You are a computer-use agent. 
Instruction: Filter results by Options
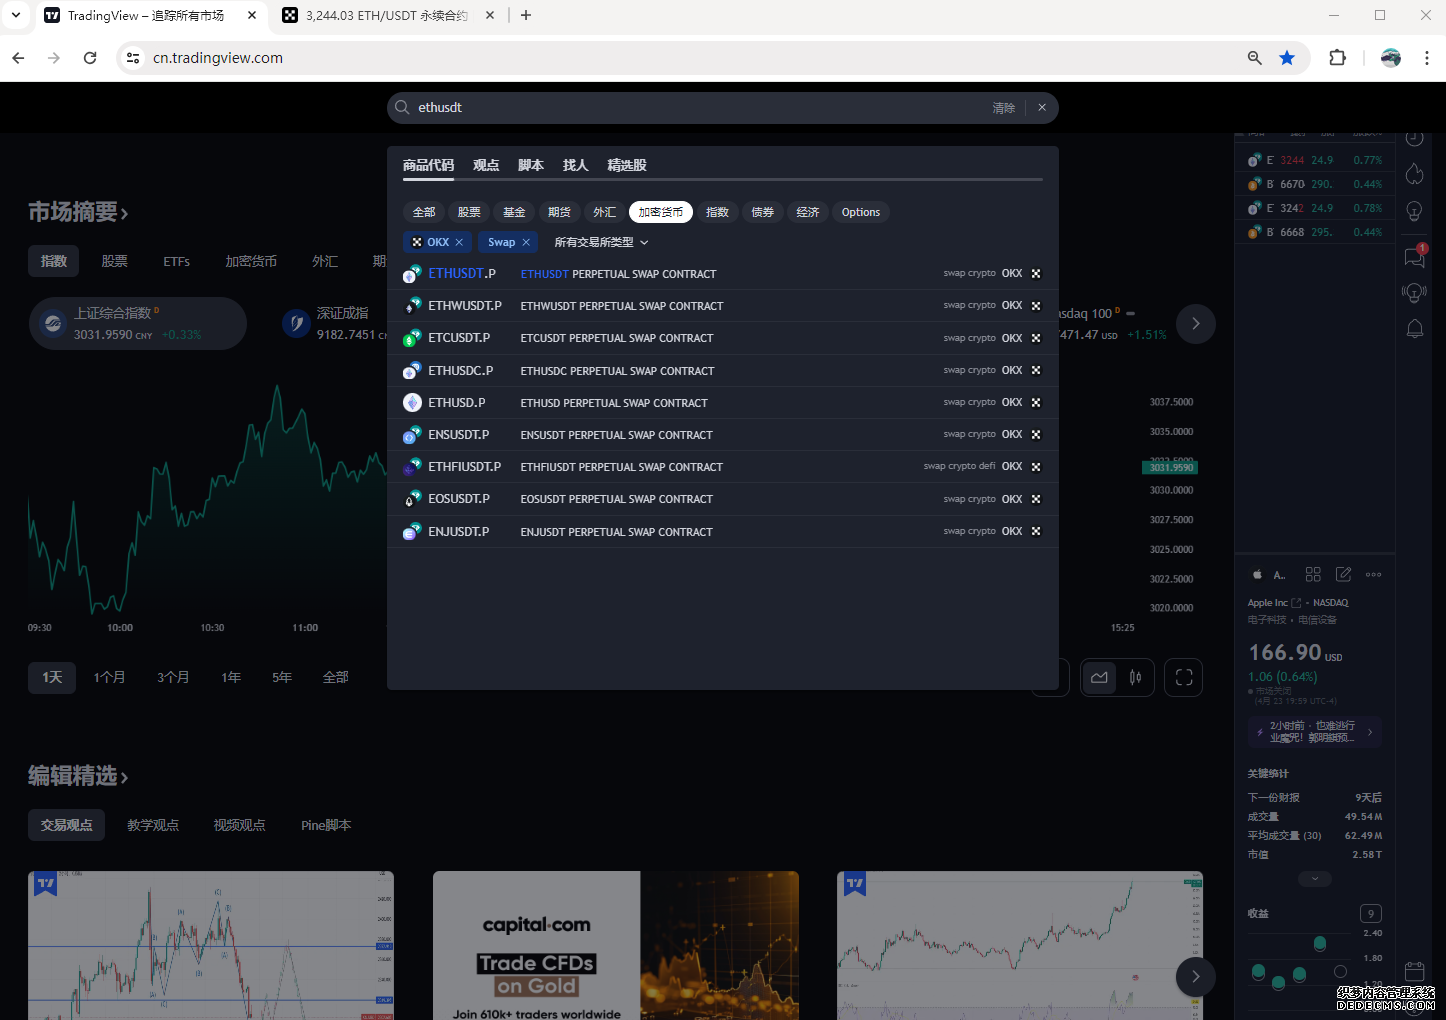pos(861,212)
